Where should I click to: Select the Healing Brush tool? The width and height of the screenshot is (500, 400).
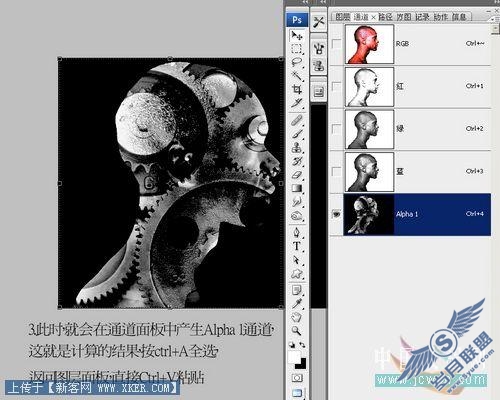pos(296,120)
